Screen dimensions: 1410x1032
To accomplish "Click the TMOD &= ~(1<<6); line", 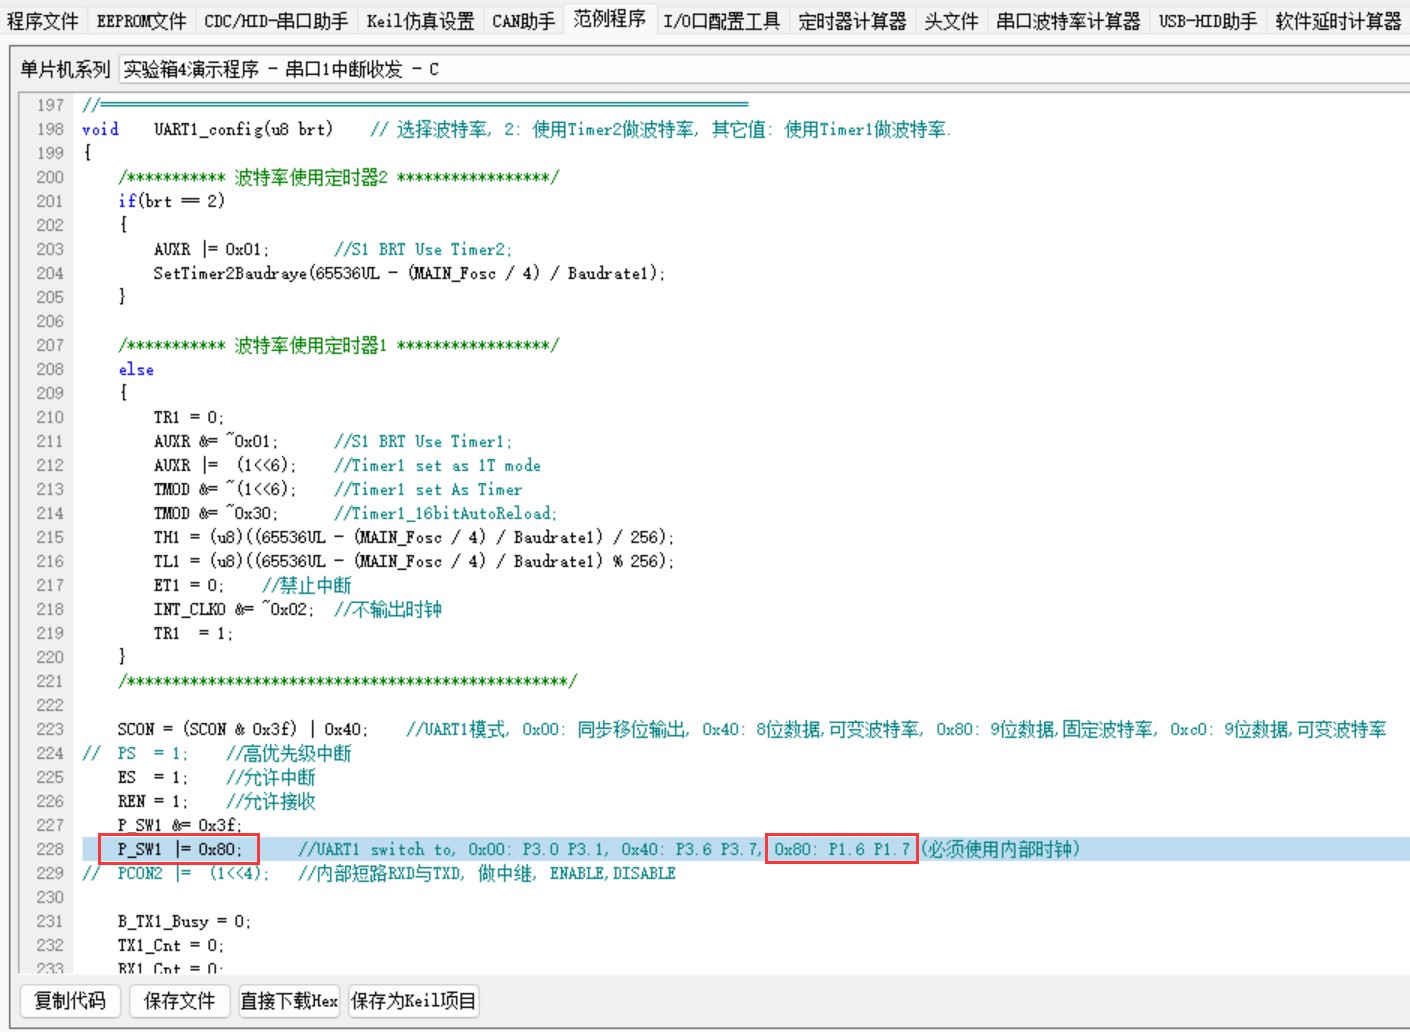I will (x=337, y=489).
